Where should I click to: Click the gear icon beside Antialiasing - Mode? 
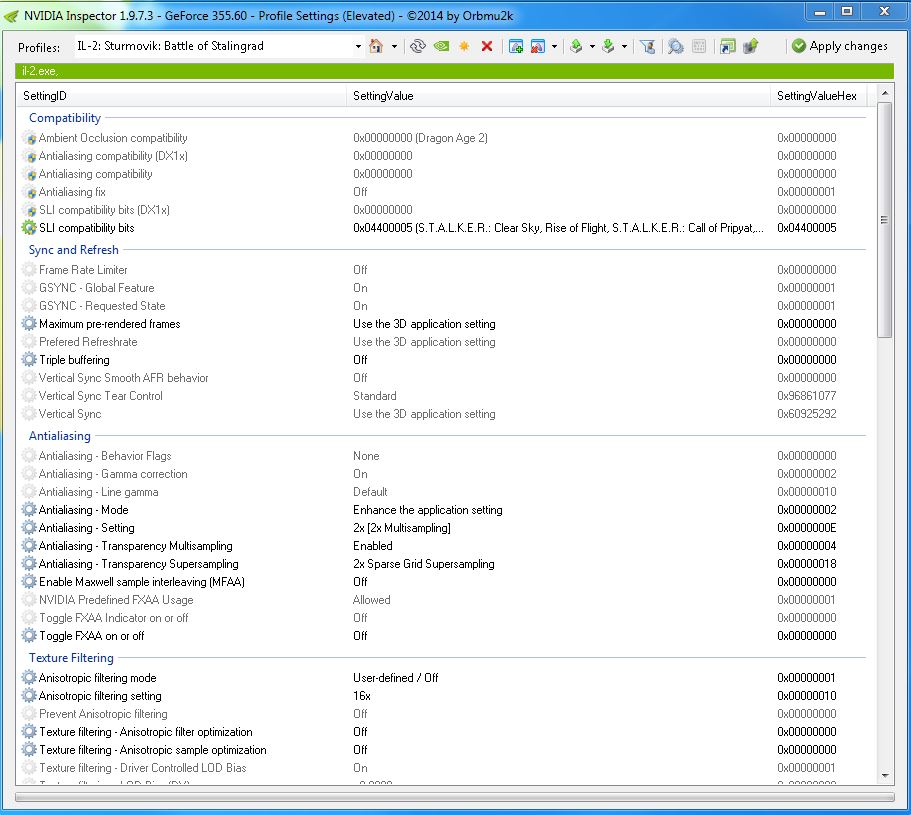click(28, 509)
